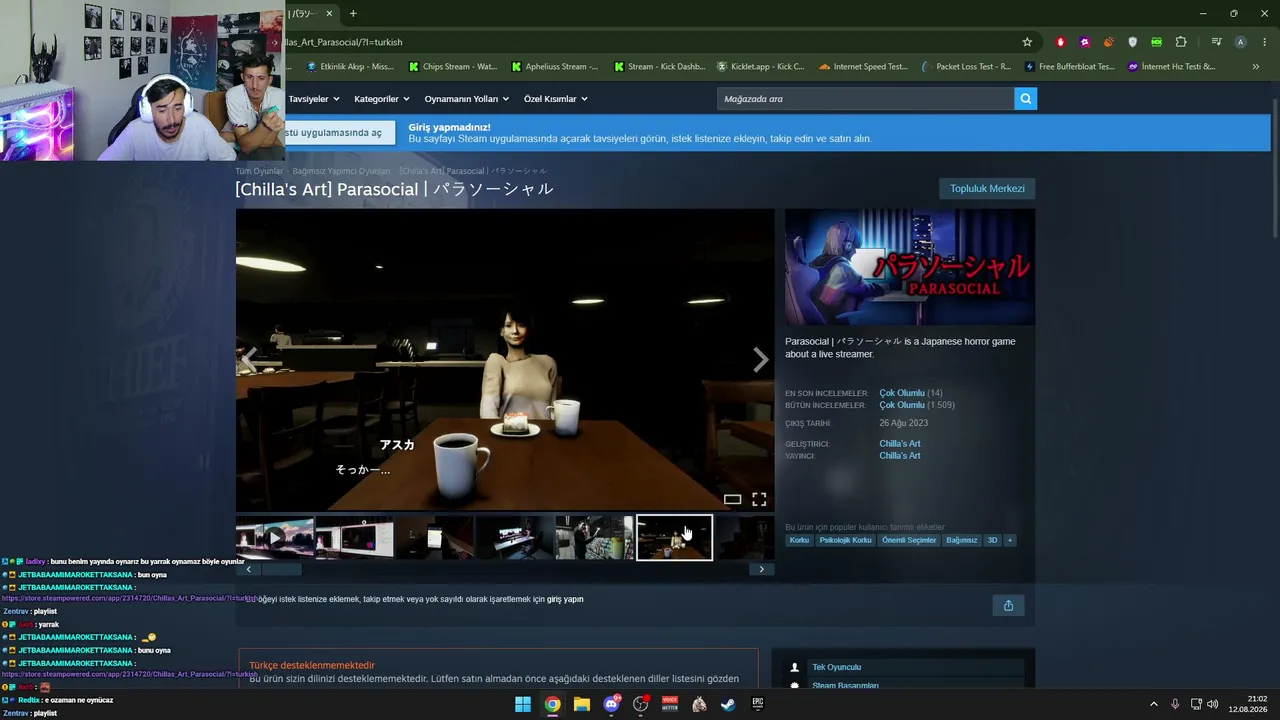Toggle fullscreen on the screenshot viewer

click(x=759, y=499)
